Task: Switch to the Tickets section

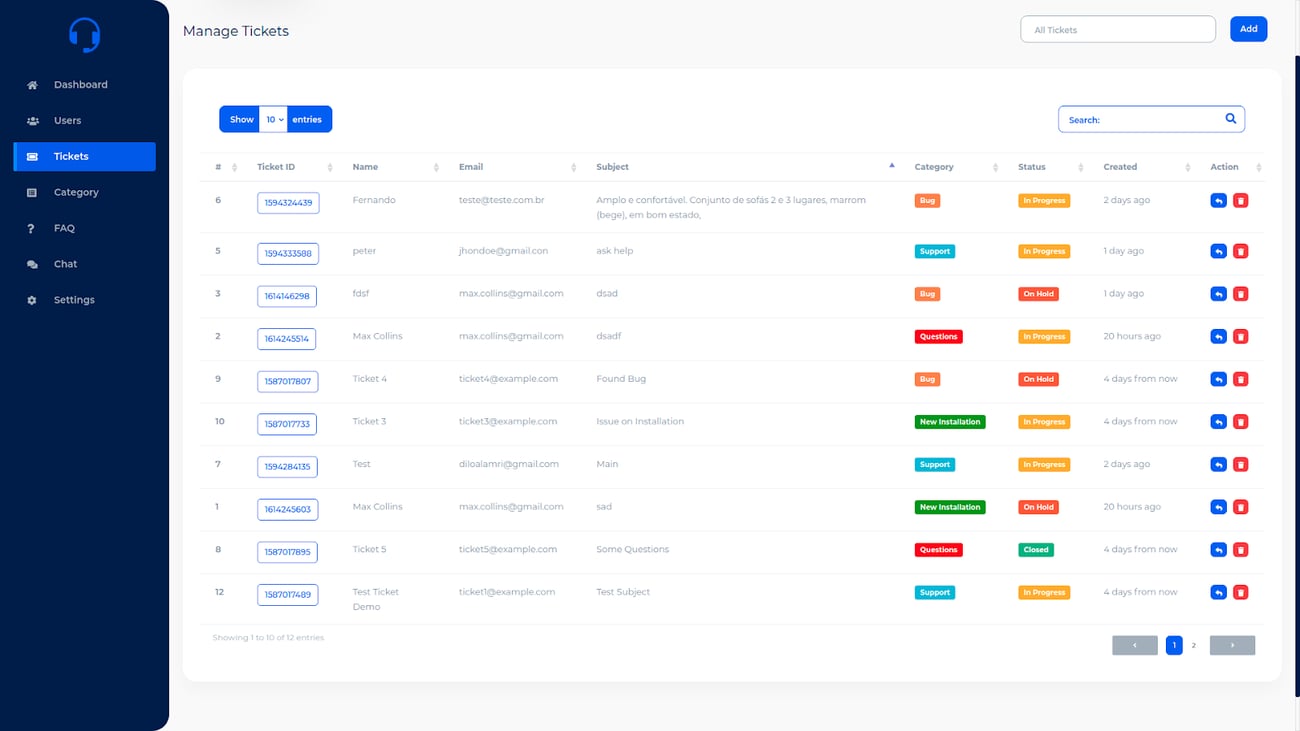Action: tap(70, 156)
